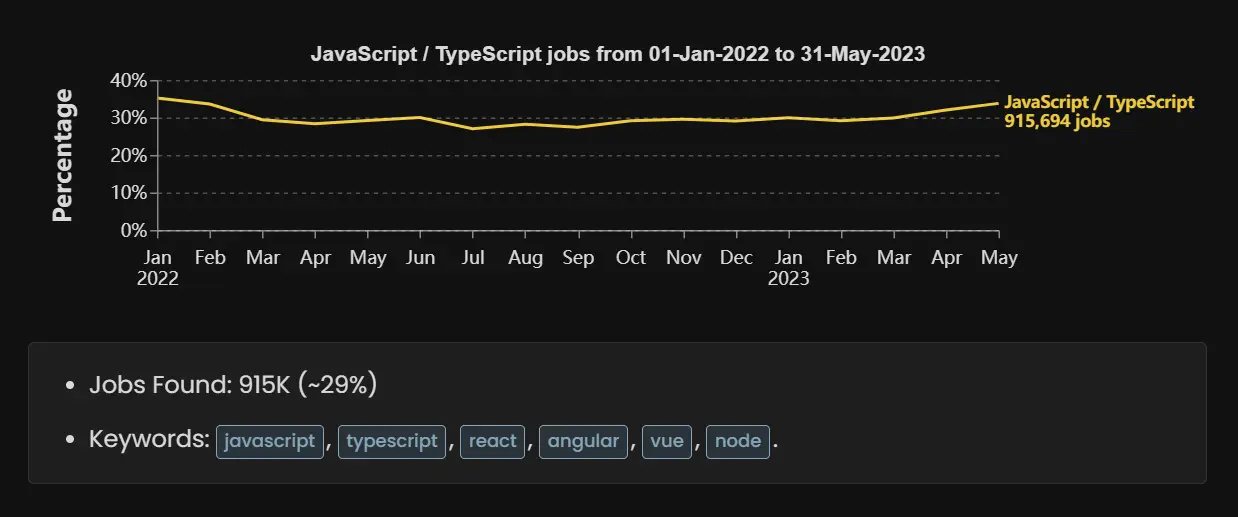Click the 40% y-axis label

[x=127, y=80]
